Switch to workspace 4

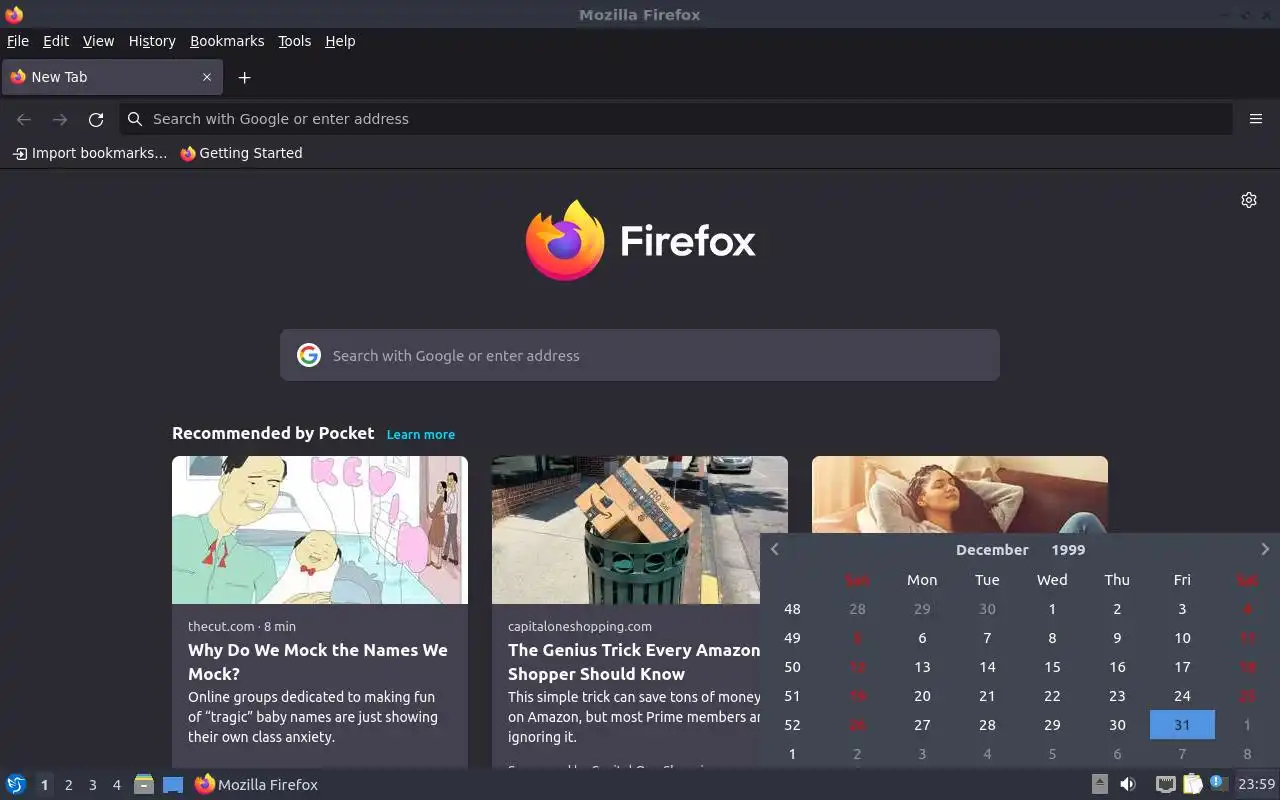(116, 785)
